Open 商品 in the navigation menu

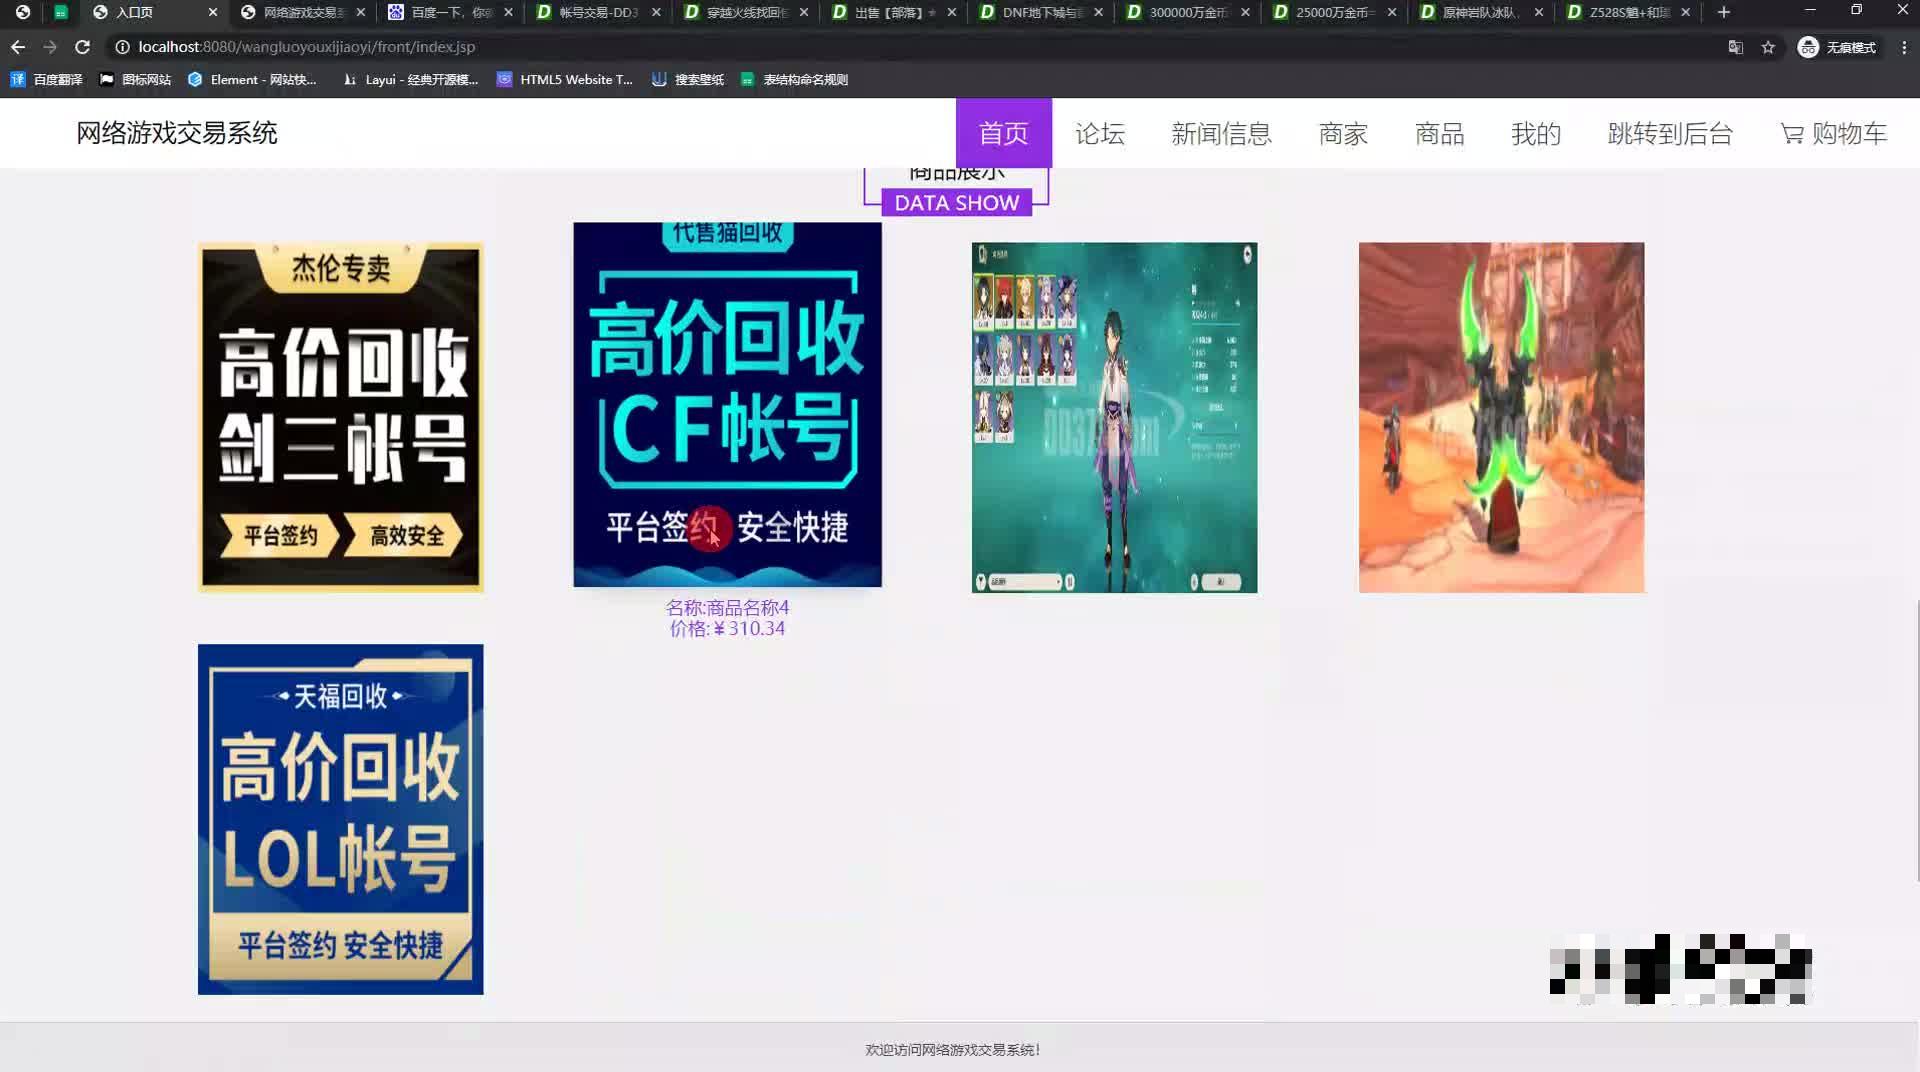point(1439,133)
